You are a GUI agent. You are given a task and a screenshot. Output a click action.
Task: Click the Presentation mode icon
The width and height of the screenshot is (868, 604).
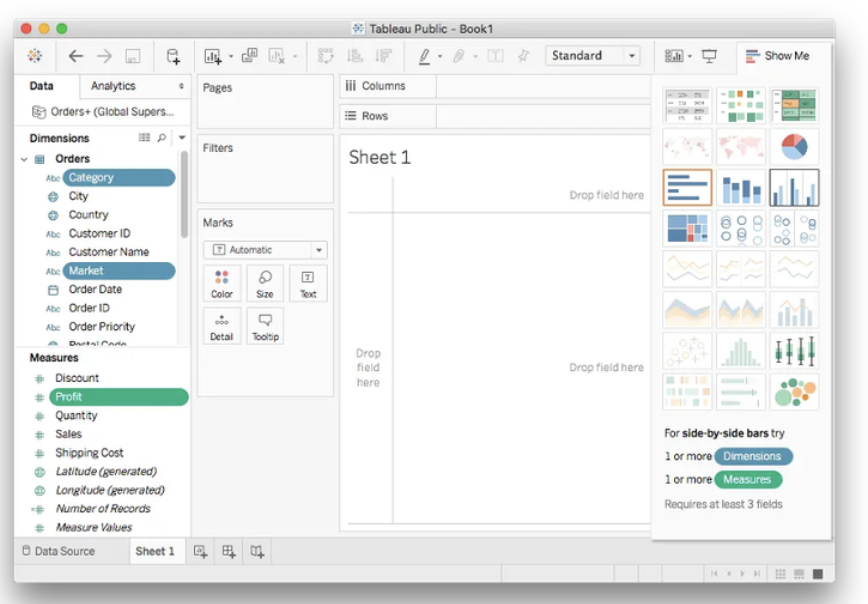(x=709, y=56)
